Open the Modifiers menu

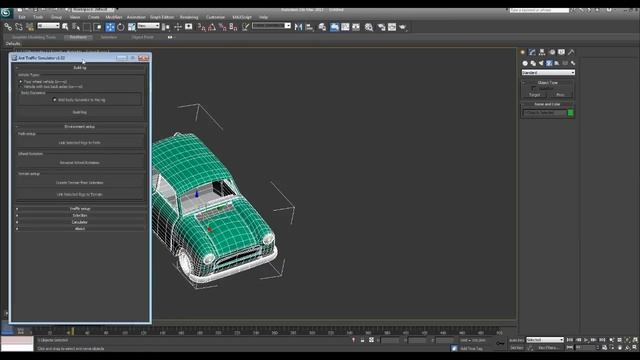click(113, 17)
